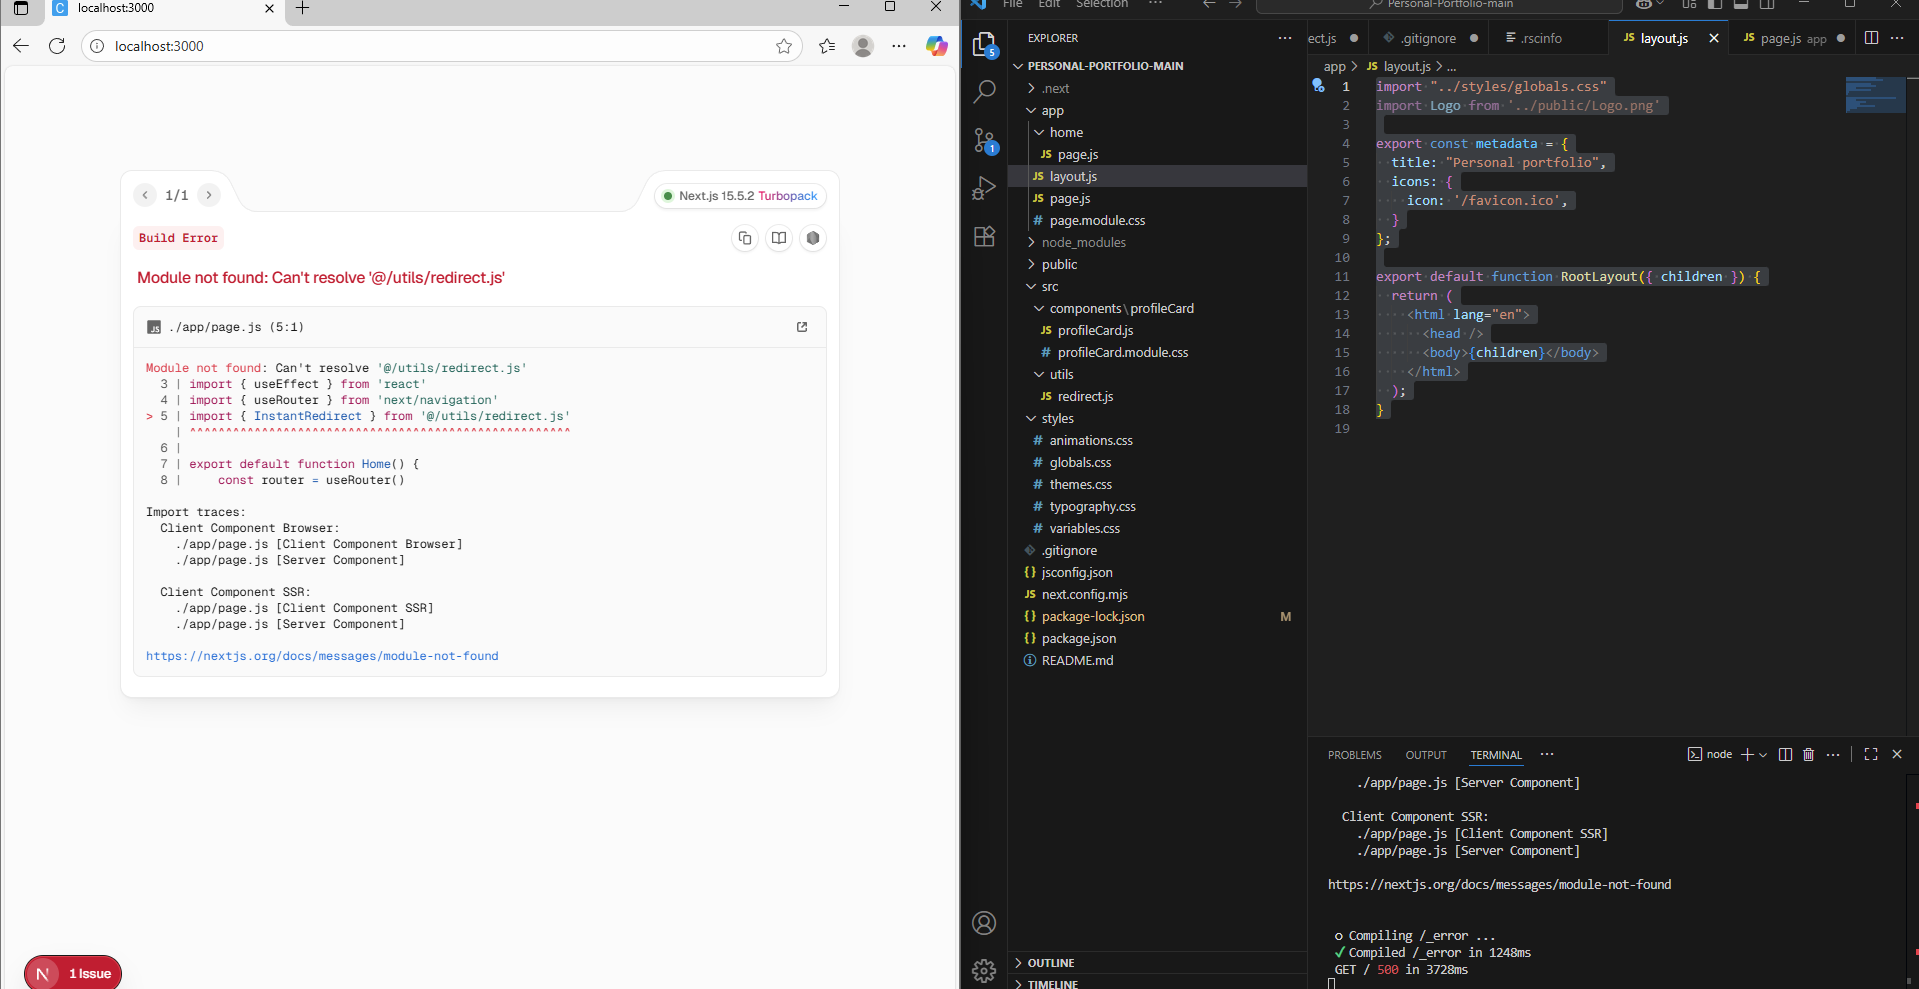This screenshot has width=1919, height=989.
Task: Click the Manage gear icon
Action: pos(984,970)
